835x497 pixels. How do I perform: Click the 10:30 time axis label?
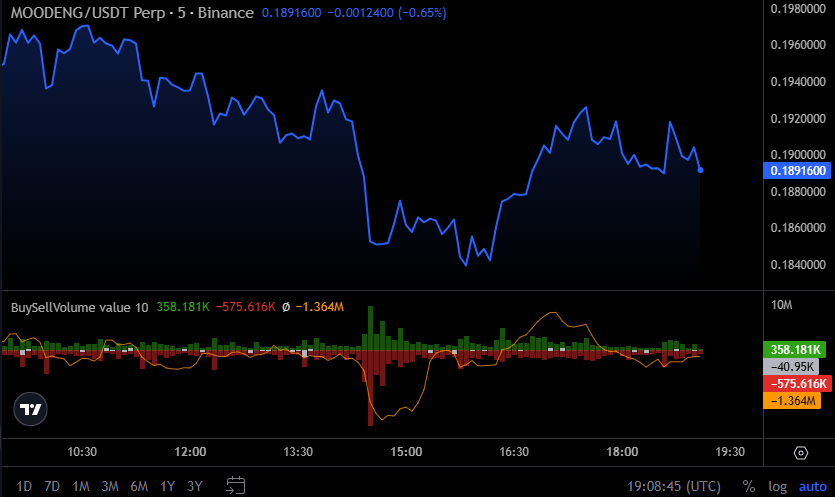coord(82,452)
